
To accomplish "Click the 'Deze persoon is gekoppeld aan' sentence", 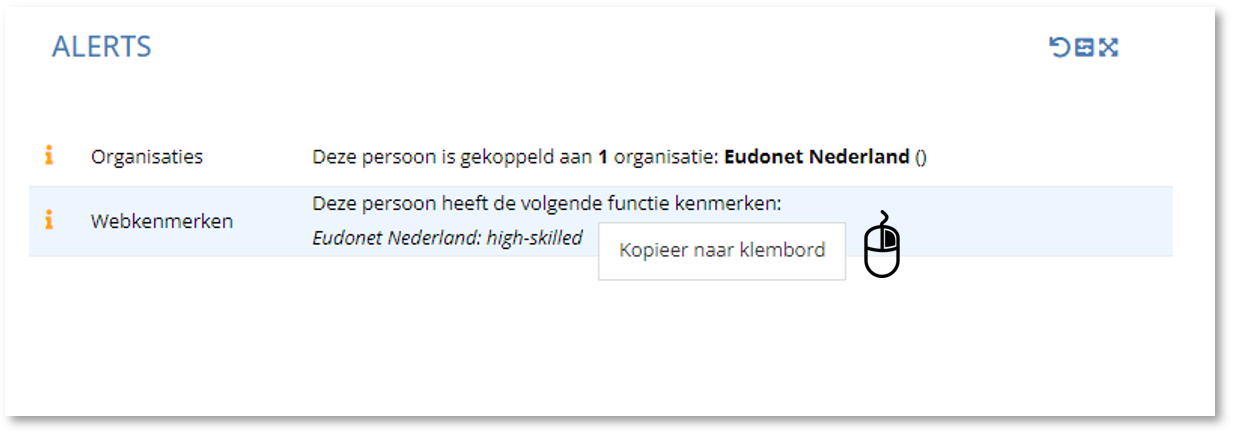I will click(453, 157).
